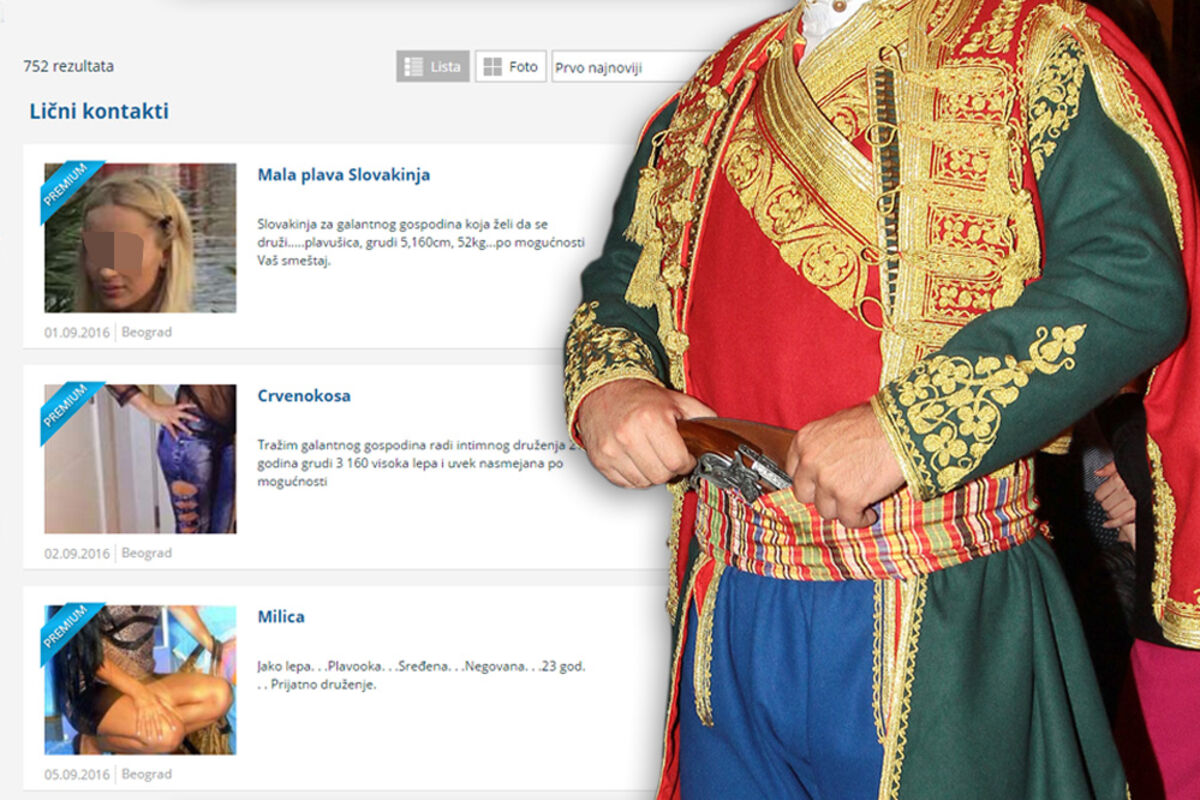Click the date 01.09.2016 on first listing

click(76, 332)
